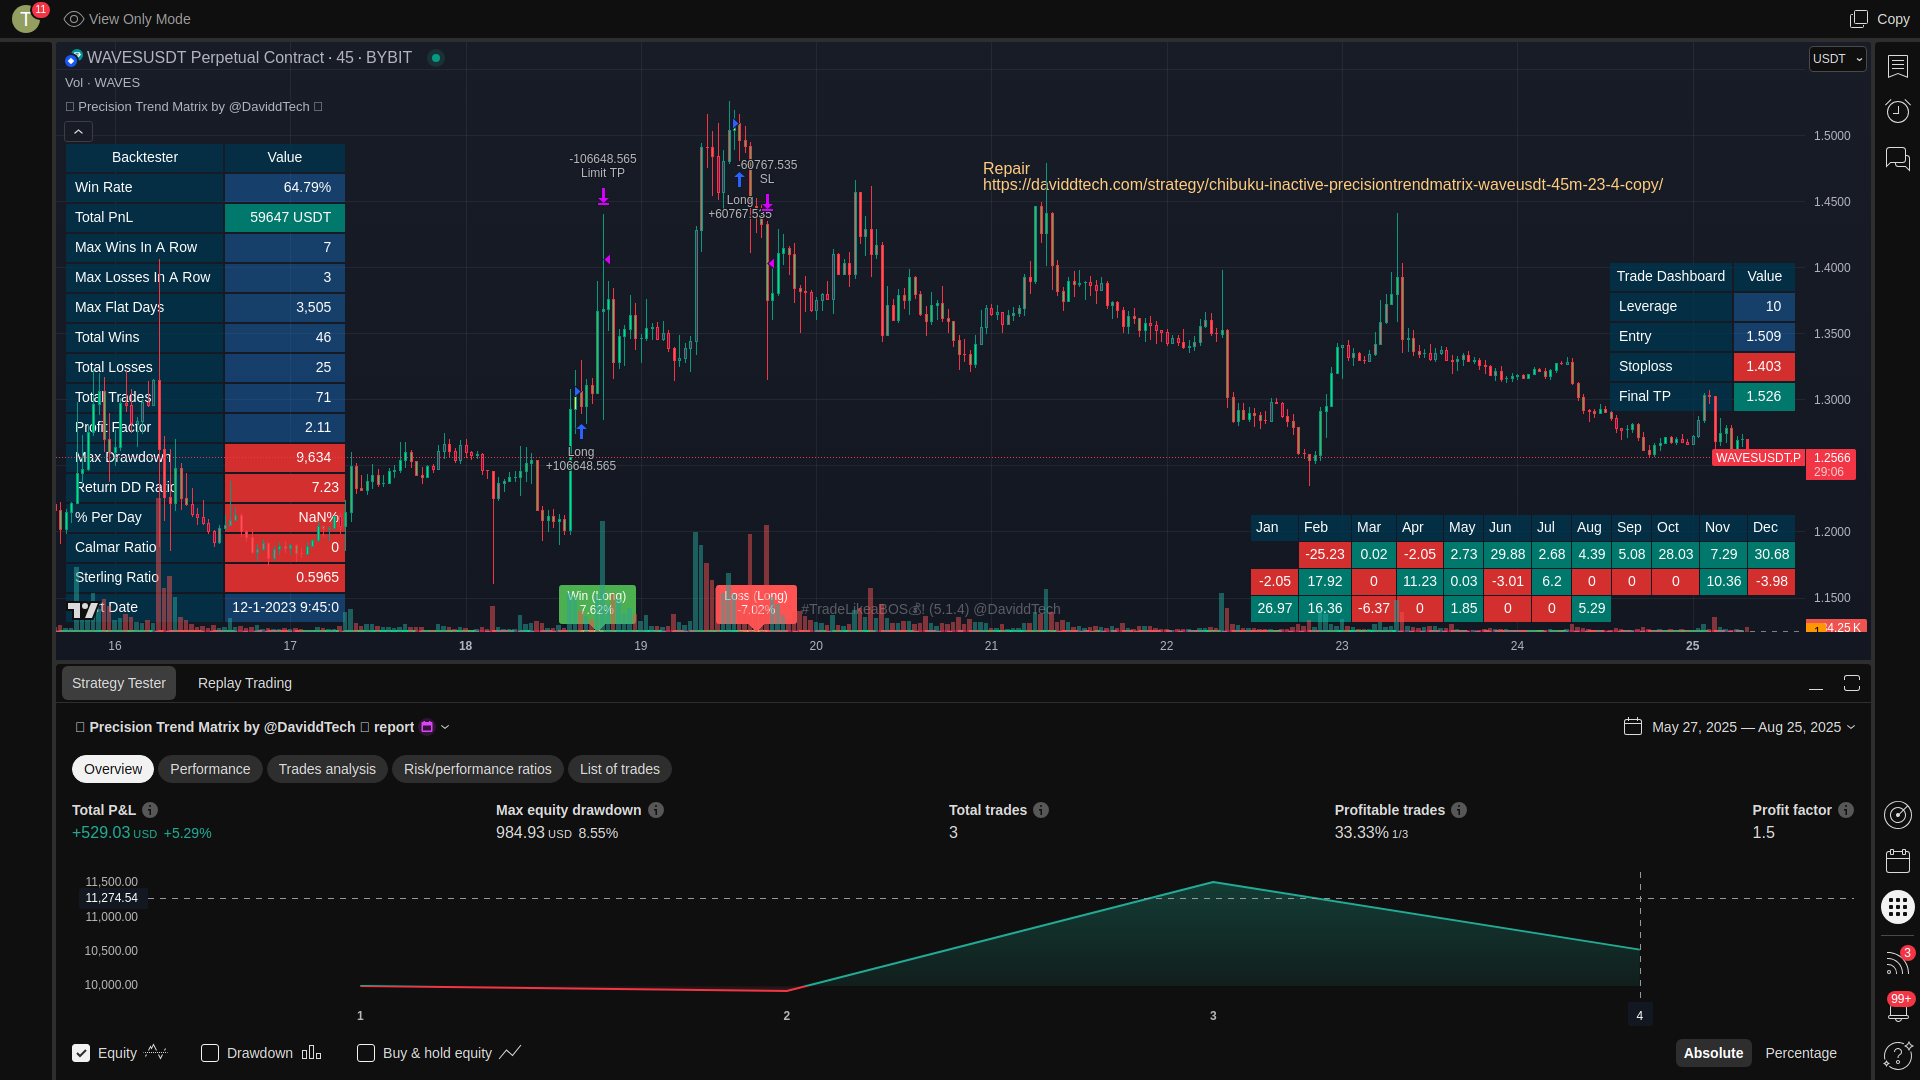The height and width of the screenshot is (1080, 1920).
Task: Click the Win Rate 64.79% value
Action: 285,187
